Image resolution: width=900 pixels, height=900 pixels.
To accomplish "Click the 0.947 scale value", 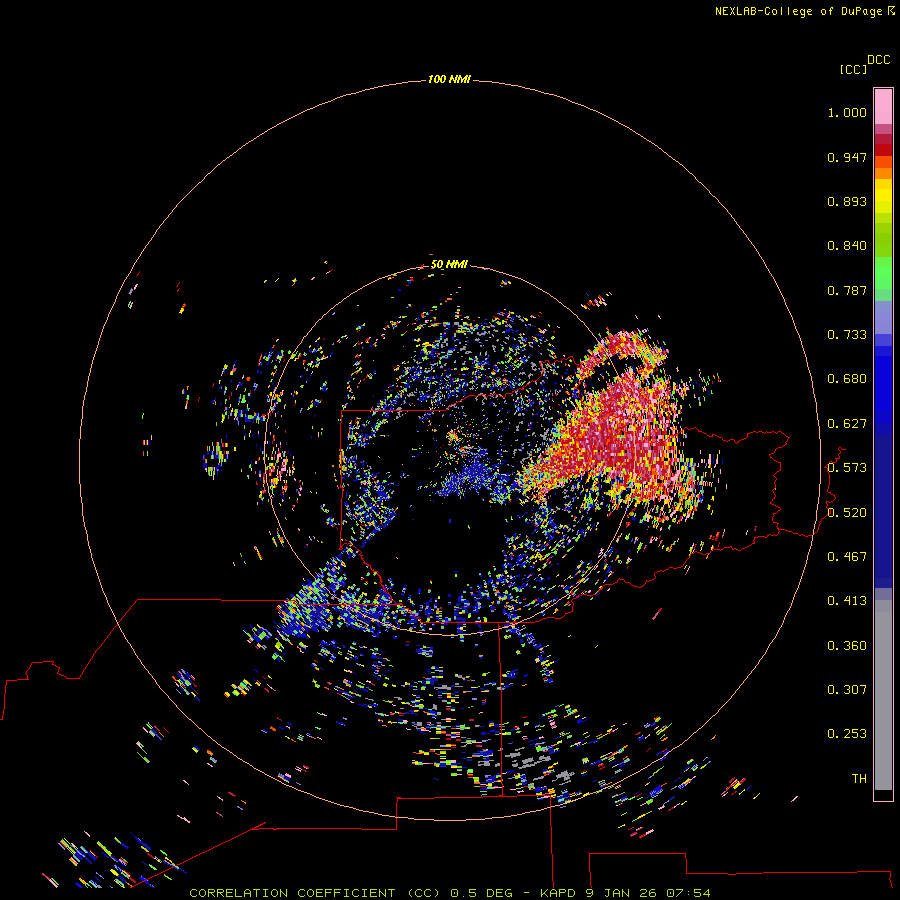I will point(847,157).
